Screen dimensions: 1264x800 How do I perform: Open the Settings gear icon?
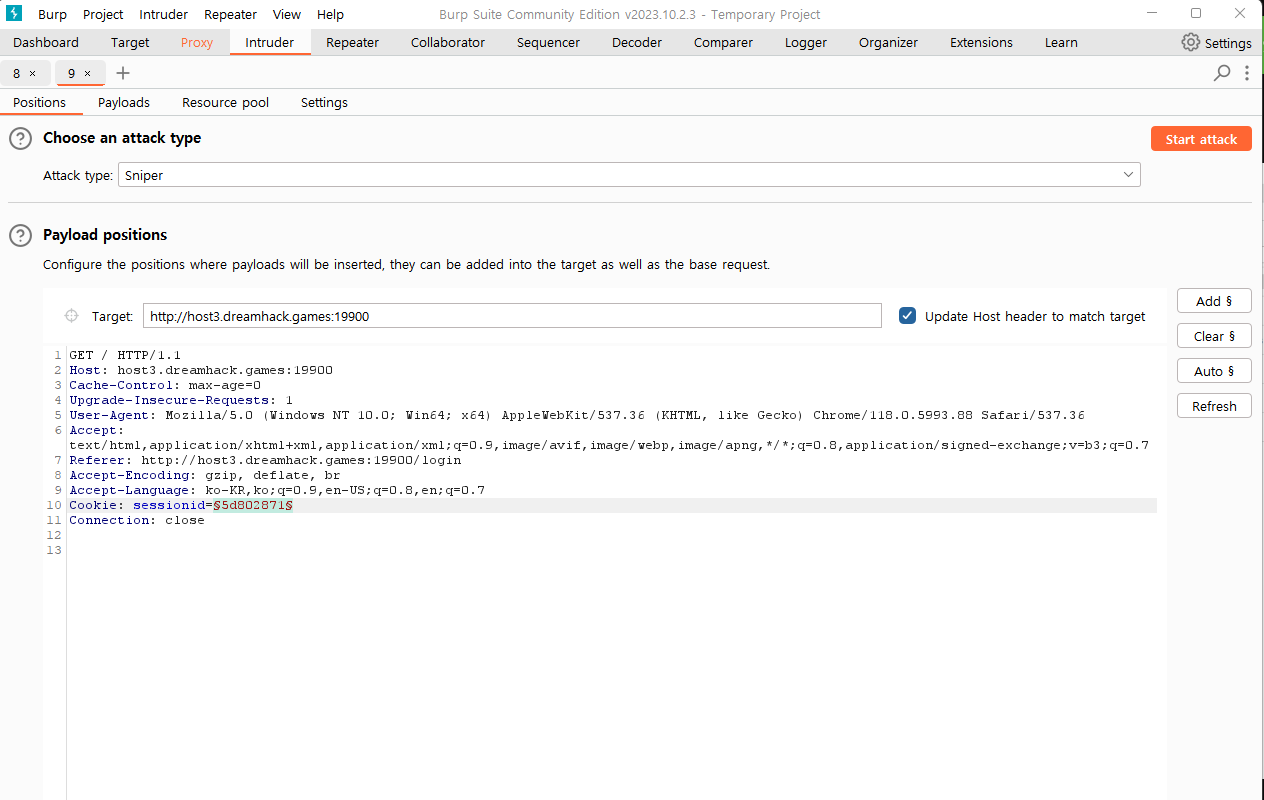1190,42
